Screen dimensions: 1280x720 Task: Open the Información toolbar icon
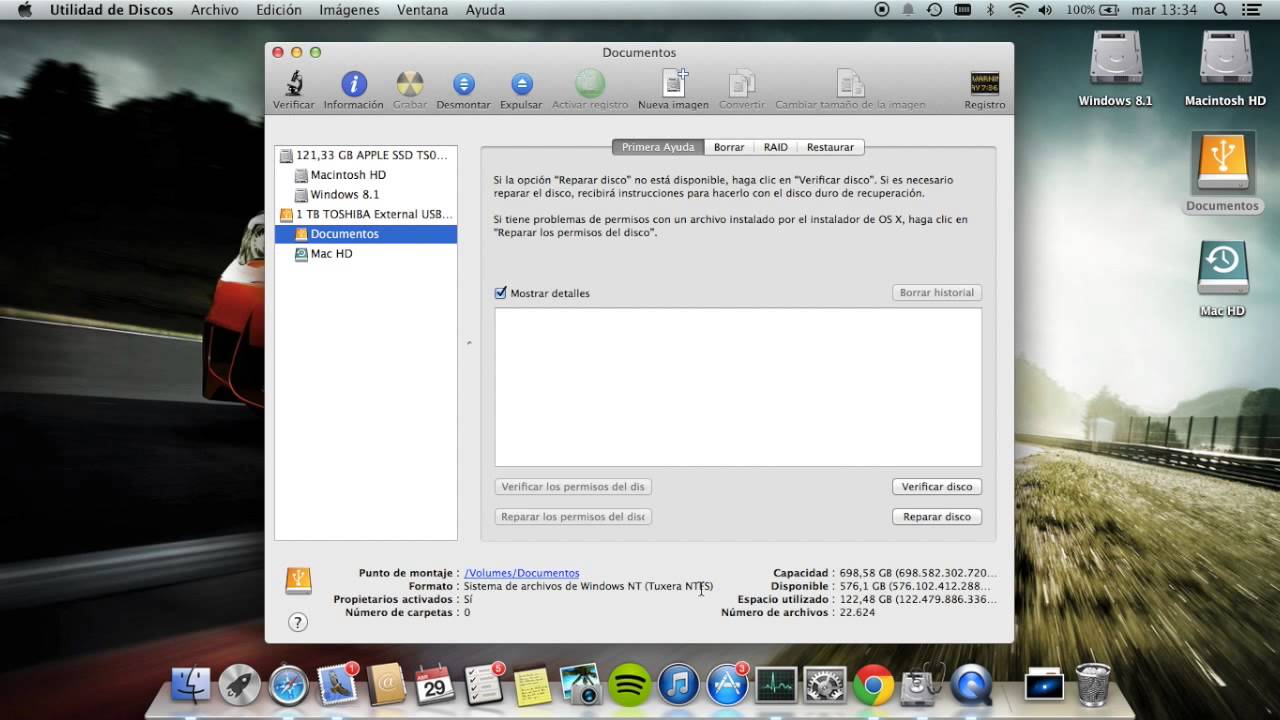pos(354,84)
